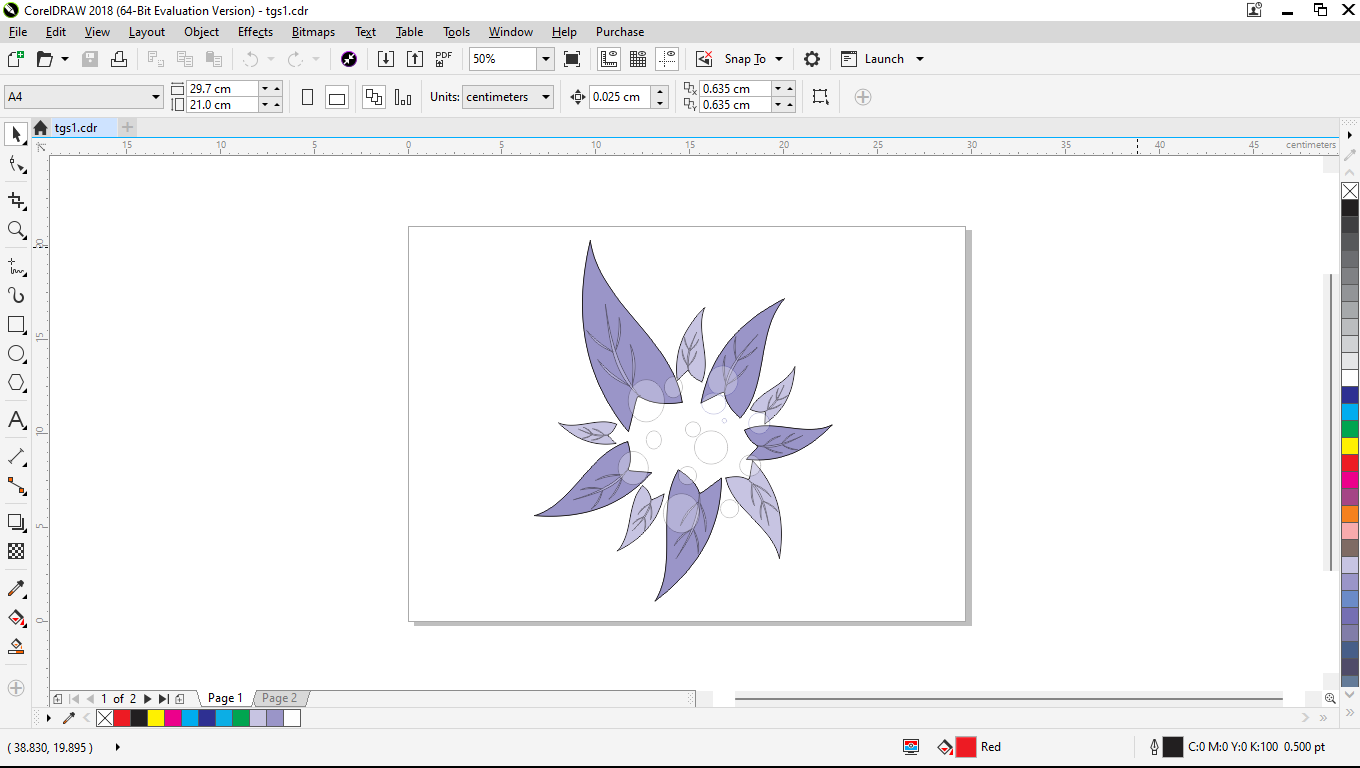Screen dimensions: 1360x768
Task: Expand the cursor coordinates flyout in status bar
Action: coord(118,747)
